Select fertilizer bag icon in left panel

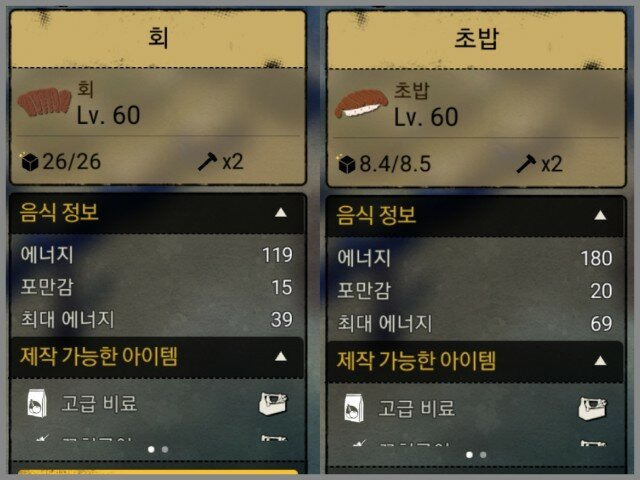[37, 403]
